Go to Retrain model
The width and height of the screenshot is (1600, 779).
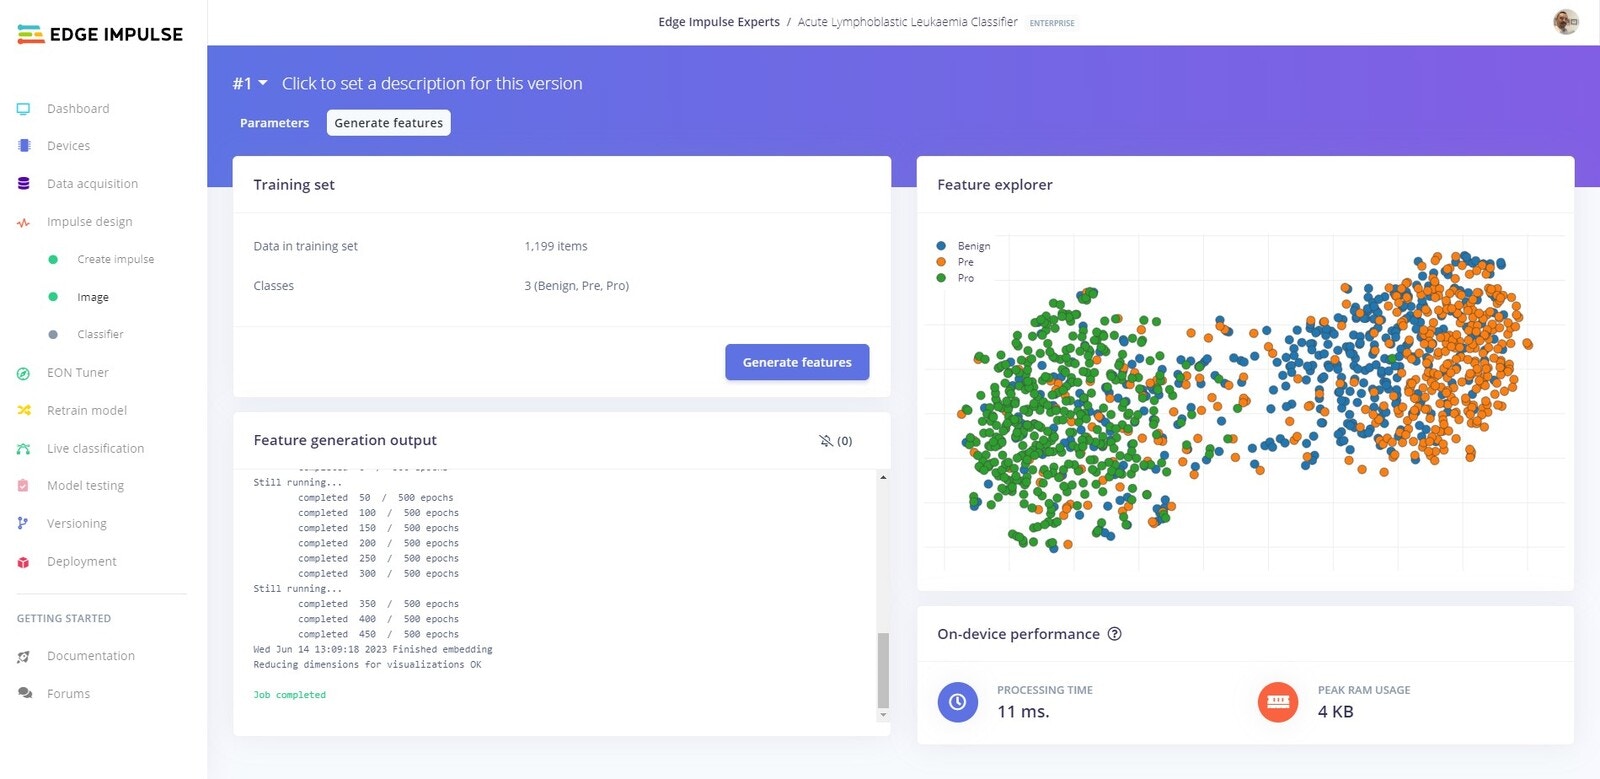(87, 411)
